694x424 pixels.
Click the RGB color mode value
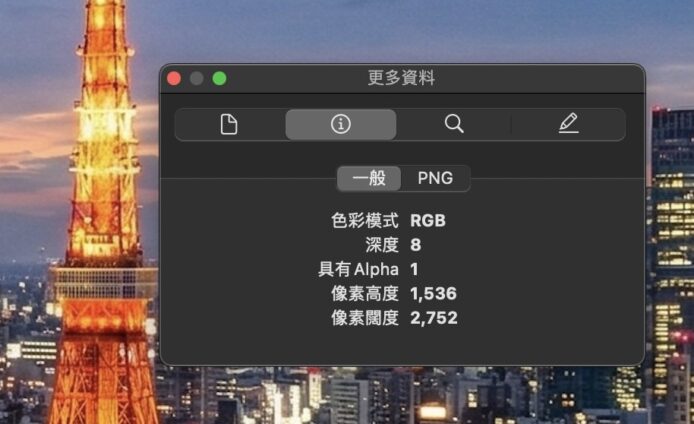428,220
